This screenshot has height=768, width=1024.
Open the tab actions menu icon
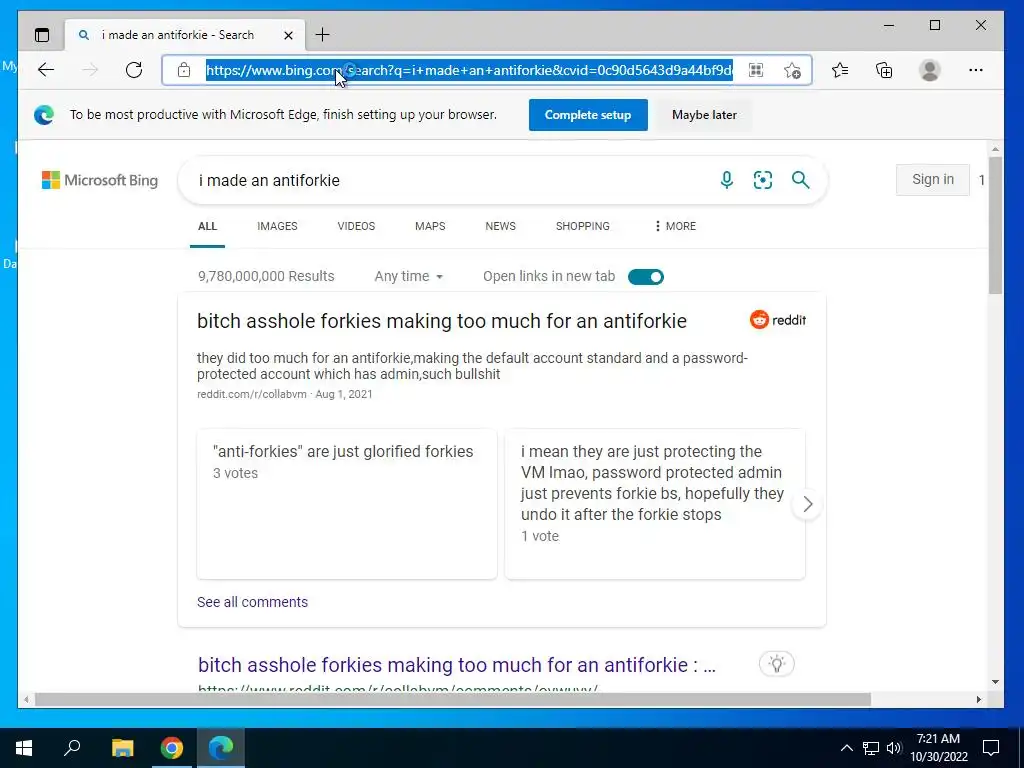(42, 35)
